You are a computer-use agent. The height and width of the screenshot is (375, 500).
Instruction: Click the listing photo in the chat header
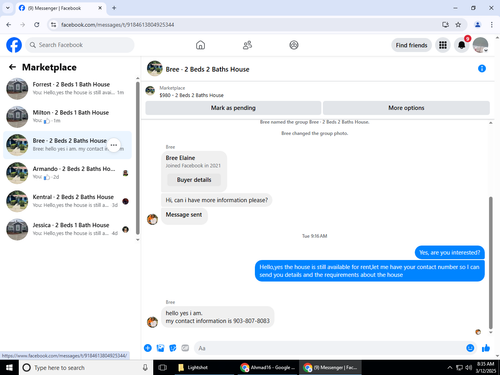[x=154, y=68]
